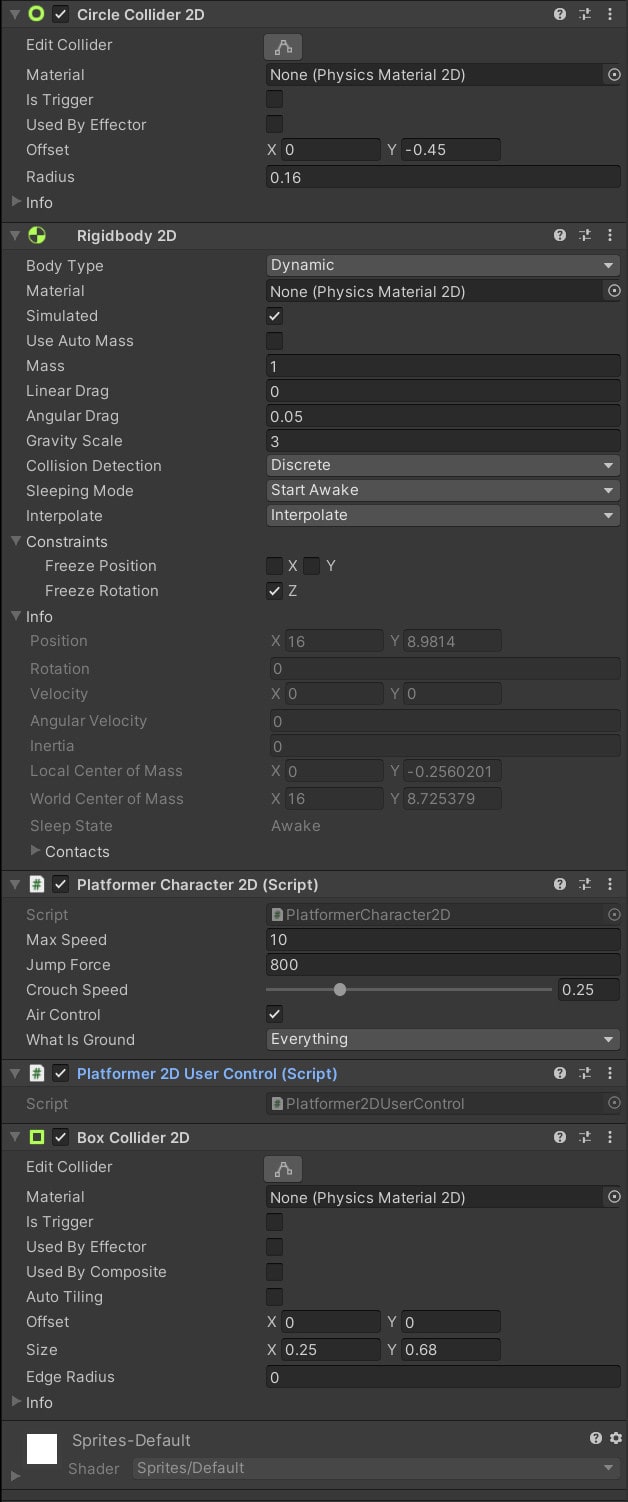Expand the Contacts foldout

point(36,851)
